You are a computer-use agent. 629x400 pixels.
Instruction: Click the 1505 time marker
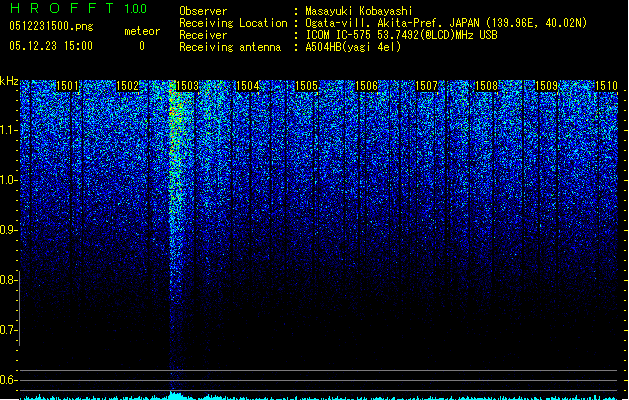pos(306,86)
